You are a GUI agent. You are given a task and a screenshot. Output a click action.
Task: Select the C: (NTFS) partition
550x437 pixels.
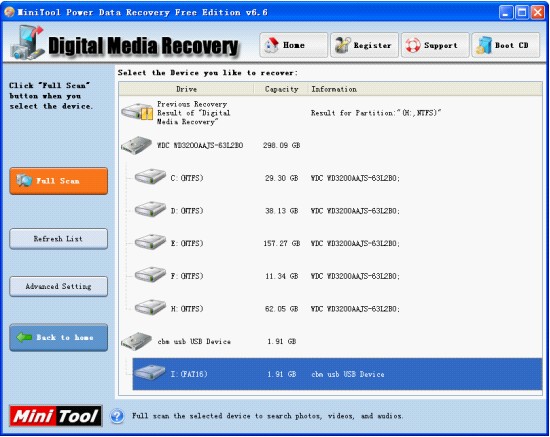(337, 178)
